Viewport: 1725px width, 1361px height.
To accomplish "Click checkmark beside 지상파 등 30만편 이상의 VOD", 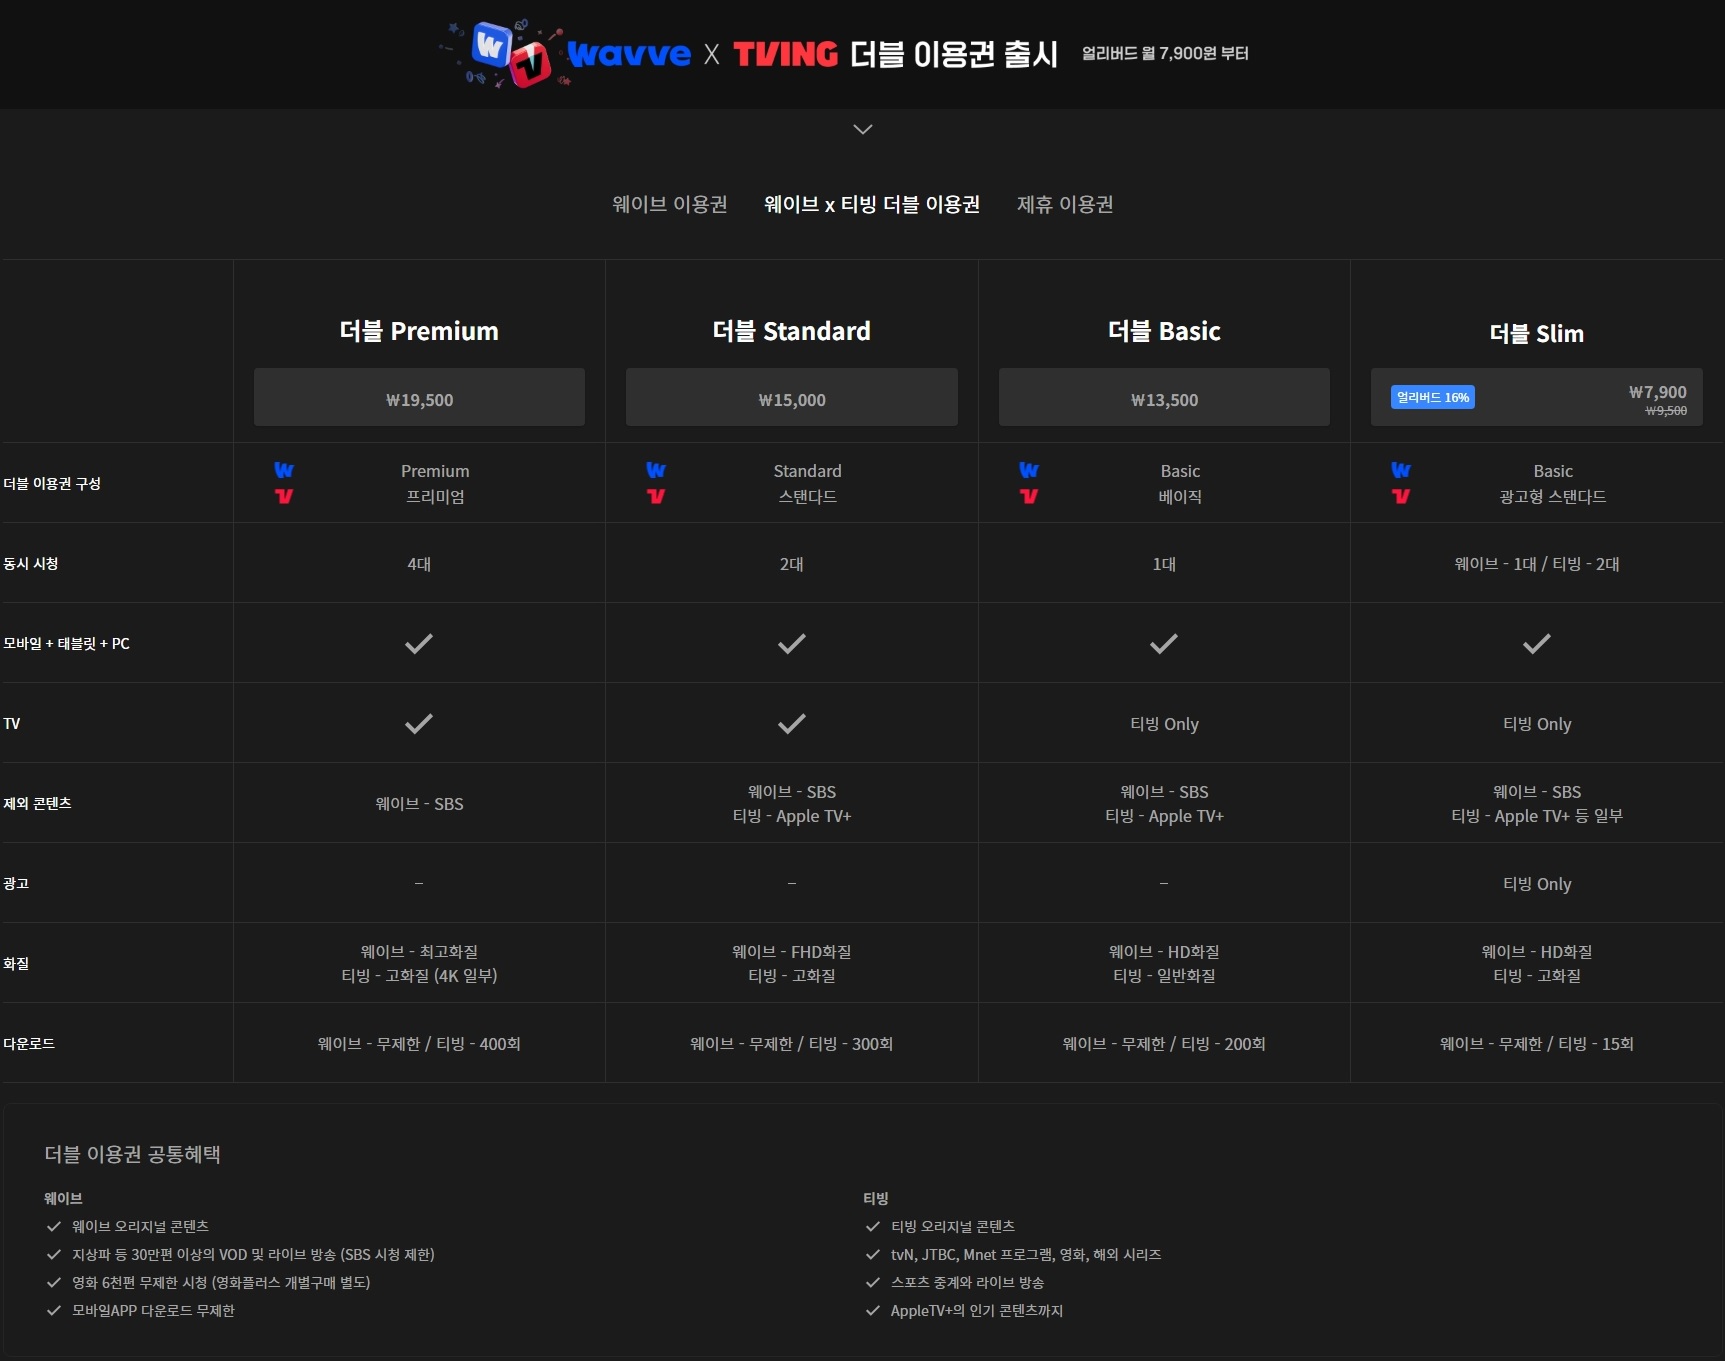I will (54, 1254).
